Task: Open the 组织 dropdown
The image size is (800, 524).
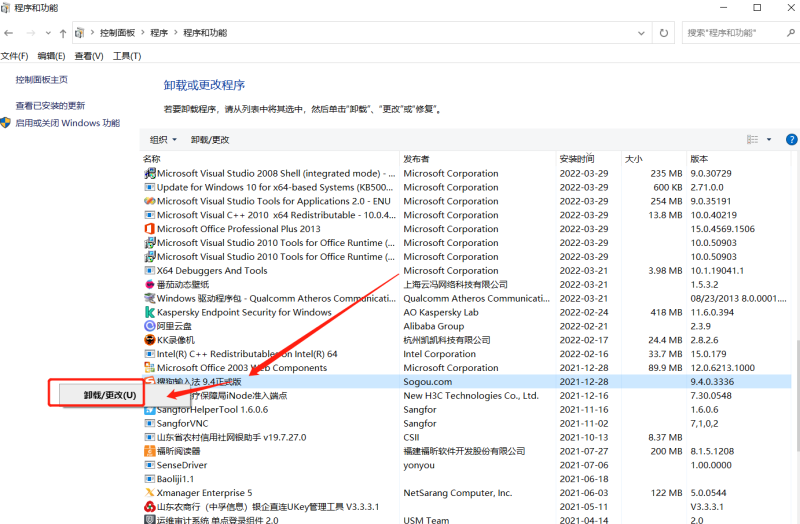Action: 163,140
